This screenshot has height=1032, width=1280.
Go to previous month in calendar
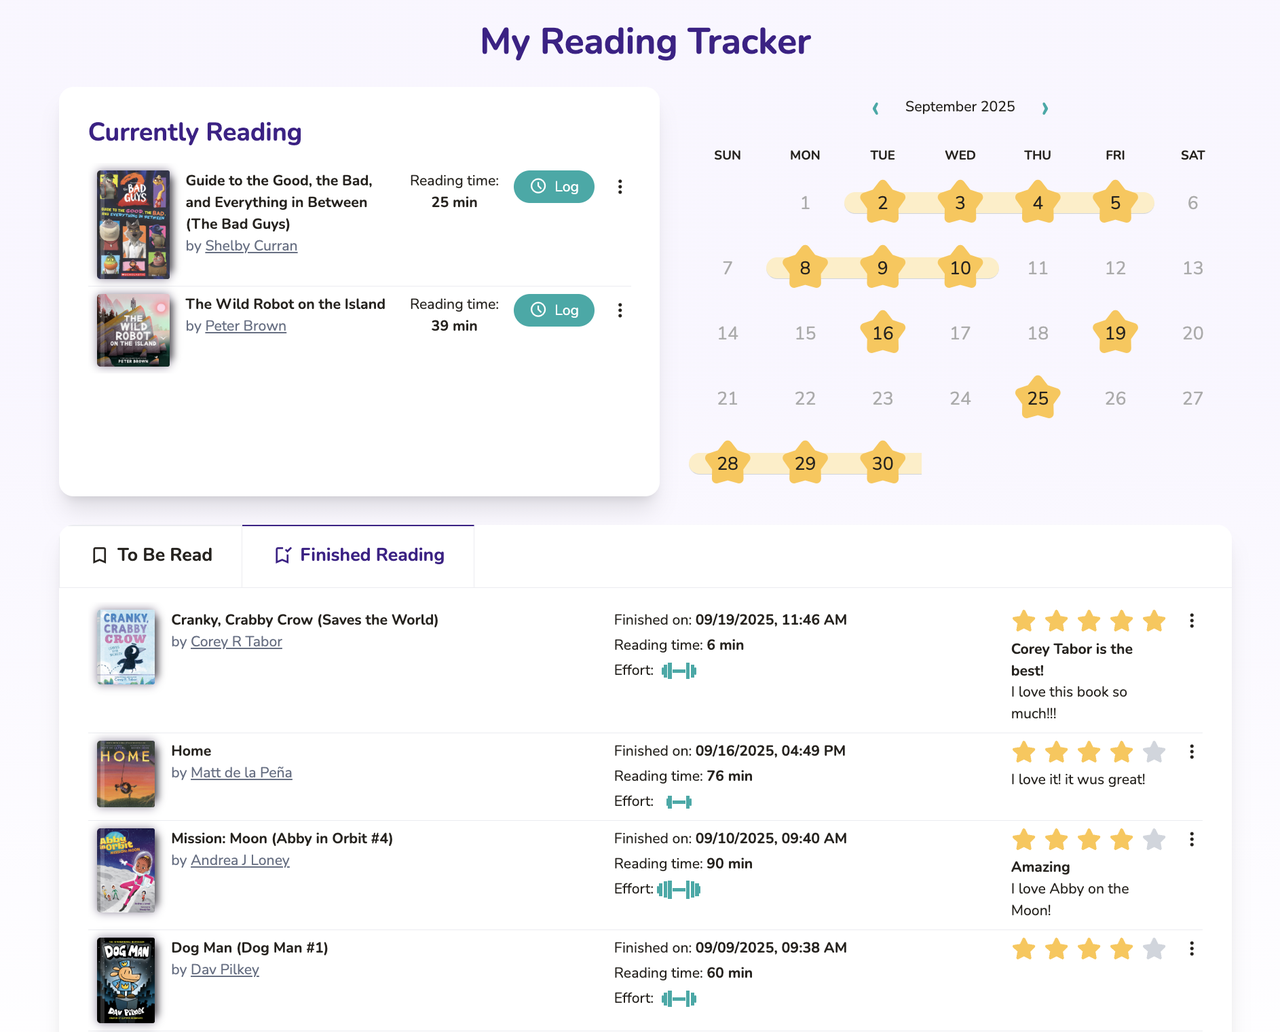tap(875, 108)
